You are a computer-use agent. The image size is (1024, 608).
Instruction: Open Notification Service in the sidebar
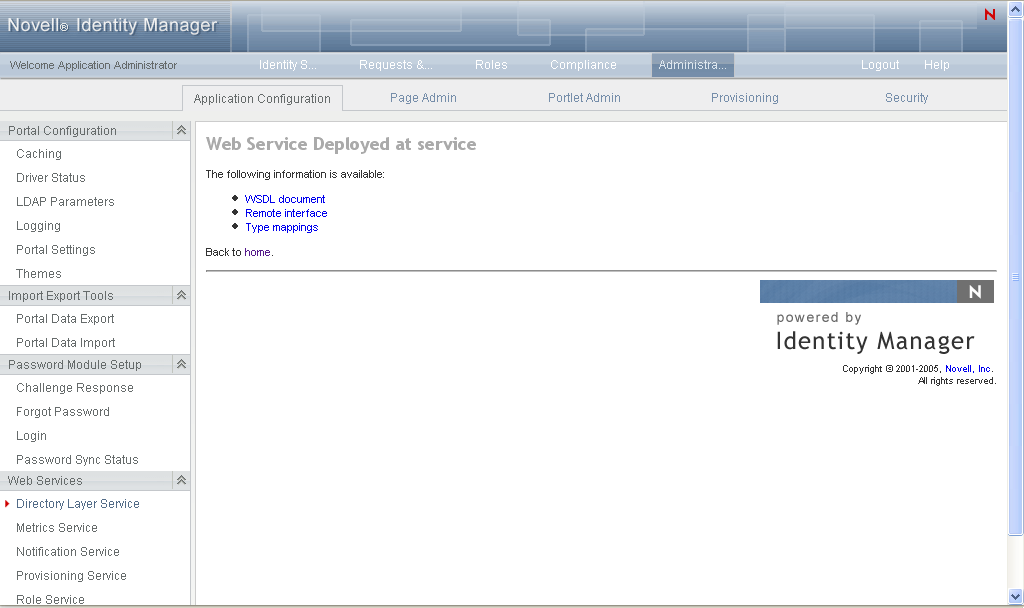pos(68,551)
